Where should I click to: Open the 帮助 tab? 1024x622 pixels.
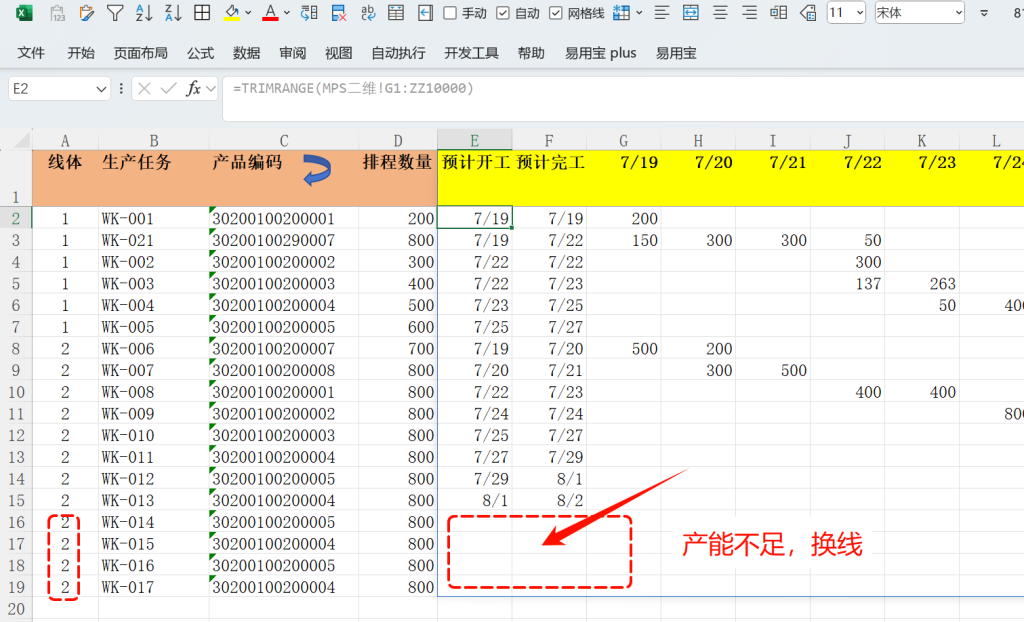[x=531, y=53]
